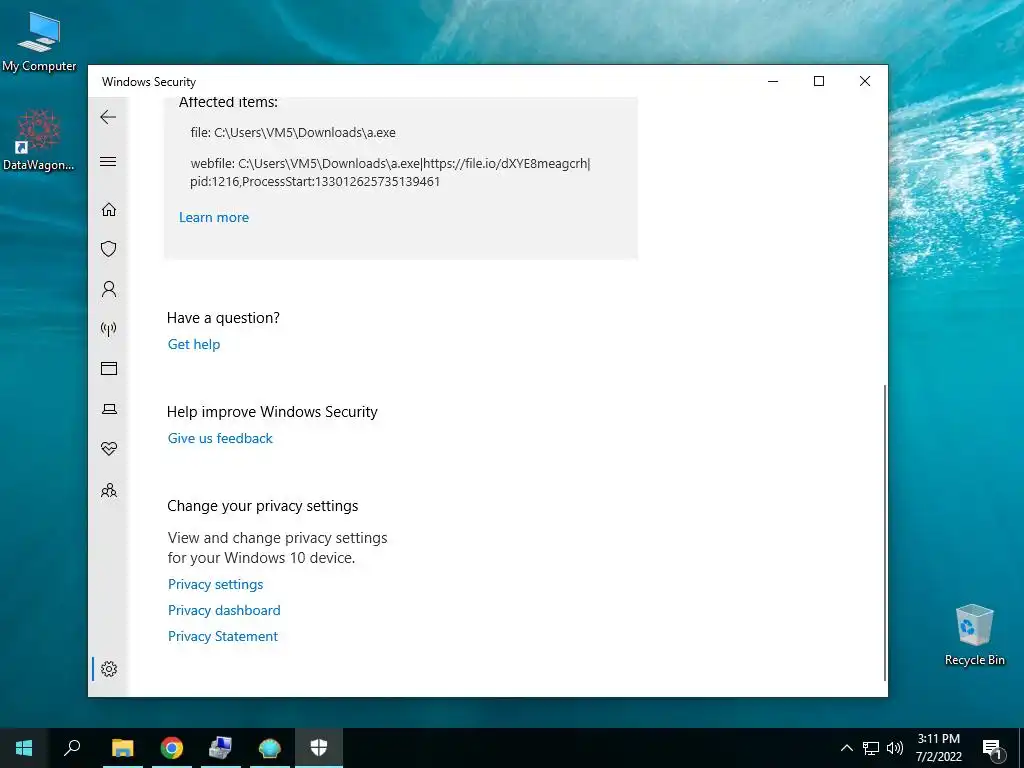Open Privacy dashboard link
This screenshot has width=1024, height=768.
(224, 611)
